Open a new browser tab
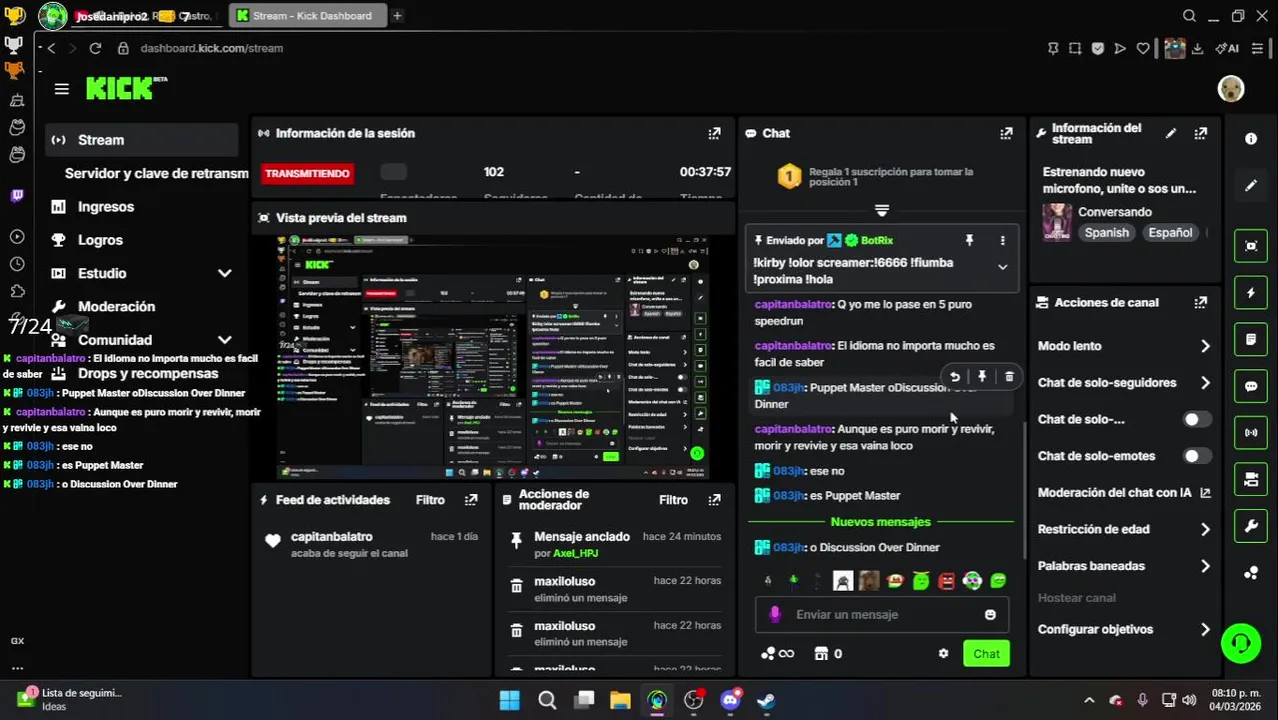The height and width of the screenshot is (720, 1278). point(397,16)
